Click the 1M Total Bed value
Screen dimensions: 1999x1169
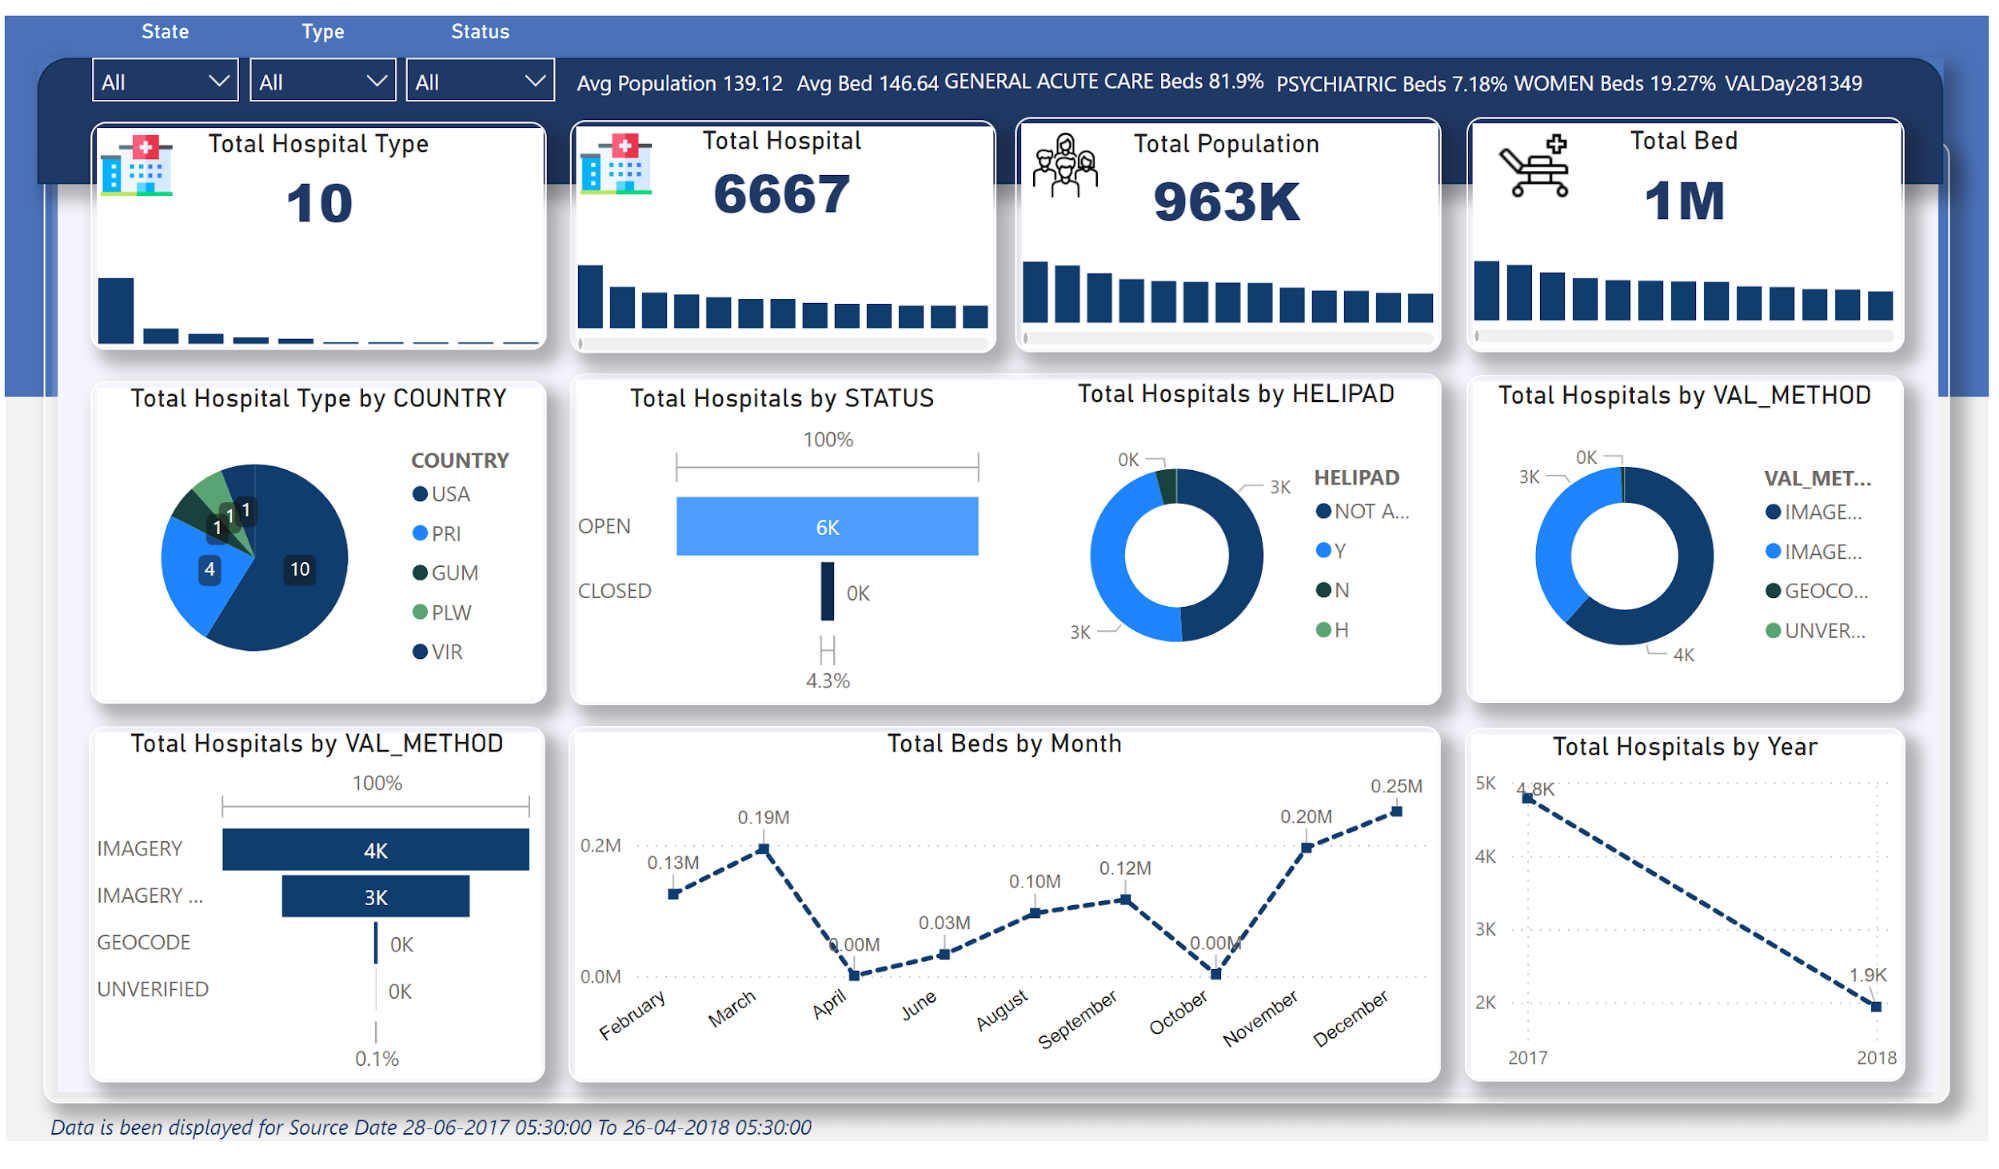click(1684, 200)
